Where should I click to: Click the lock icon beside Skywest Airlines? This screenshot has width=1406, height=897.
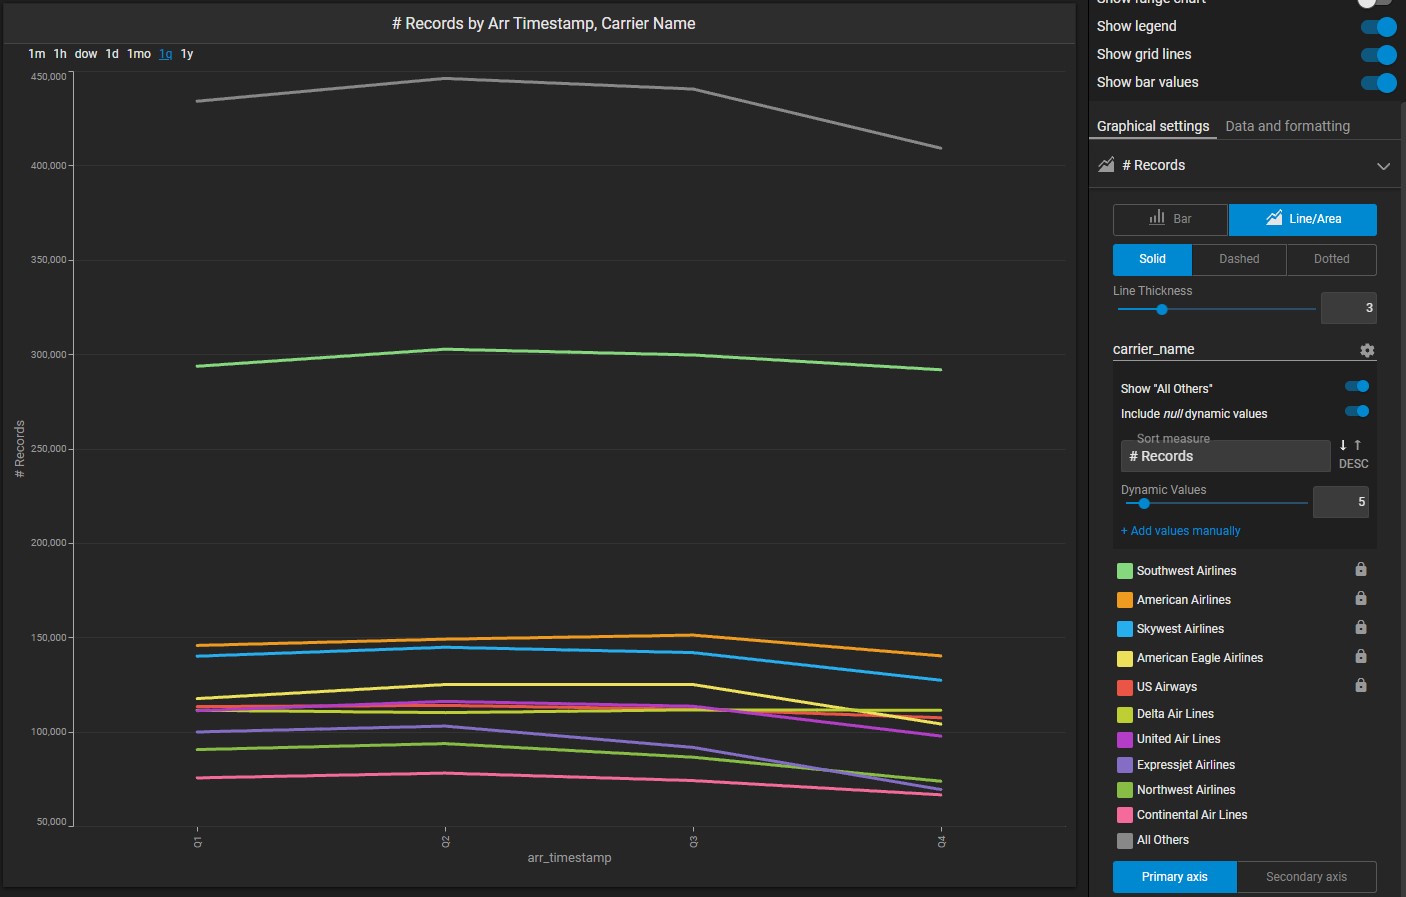(x=1360, y=628)
